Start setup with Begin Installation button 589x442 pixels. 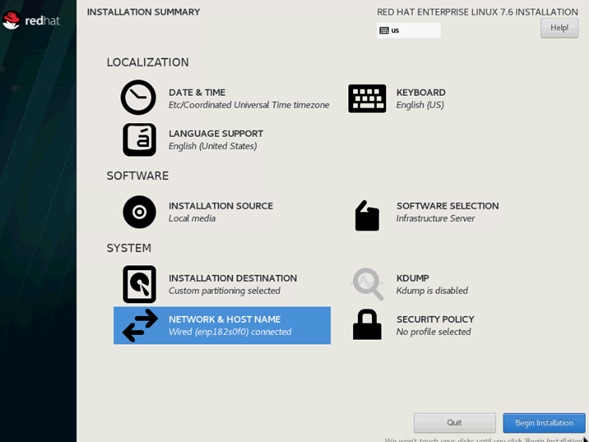544,423
